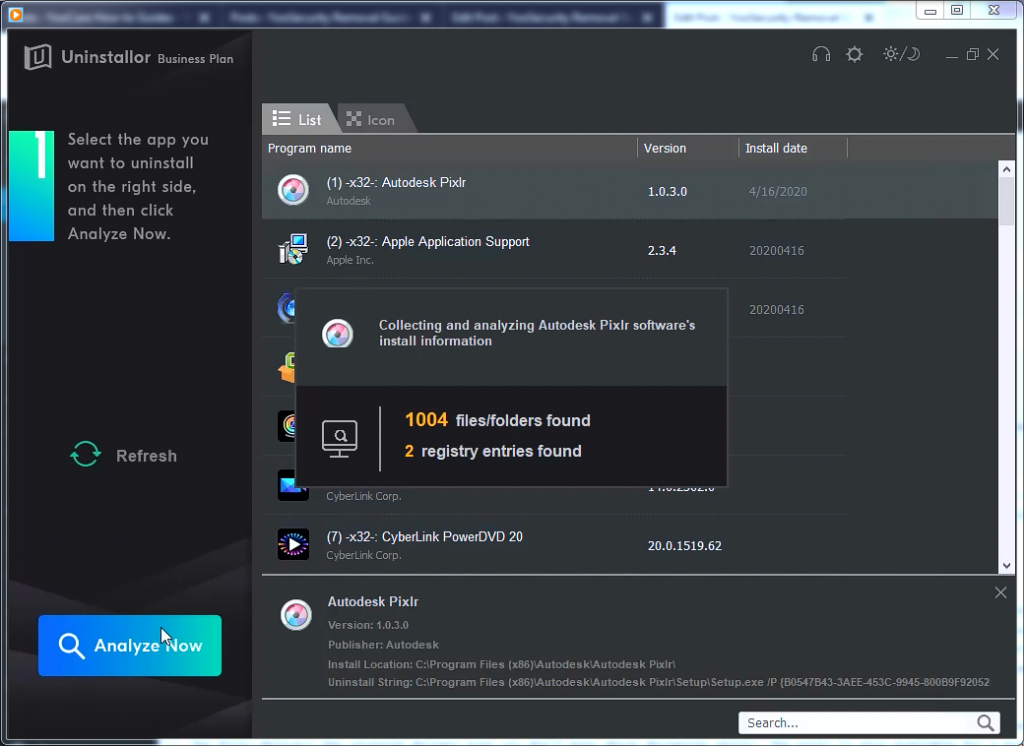Screen dimensions: 1024x746
Task: Click version 2.3.4 cell
Action: pos(662,251)
